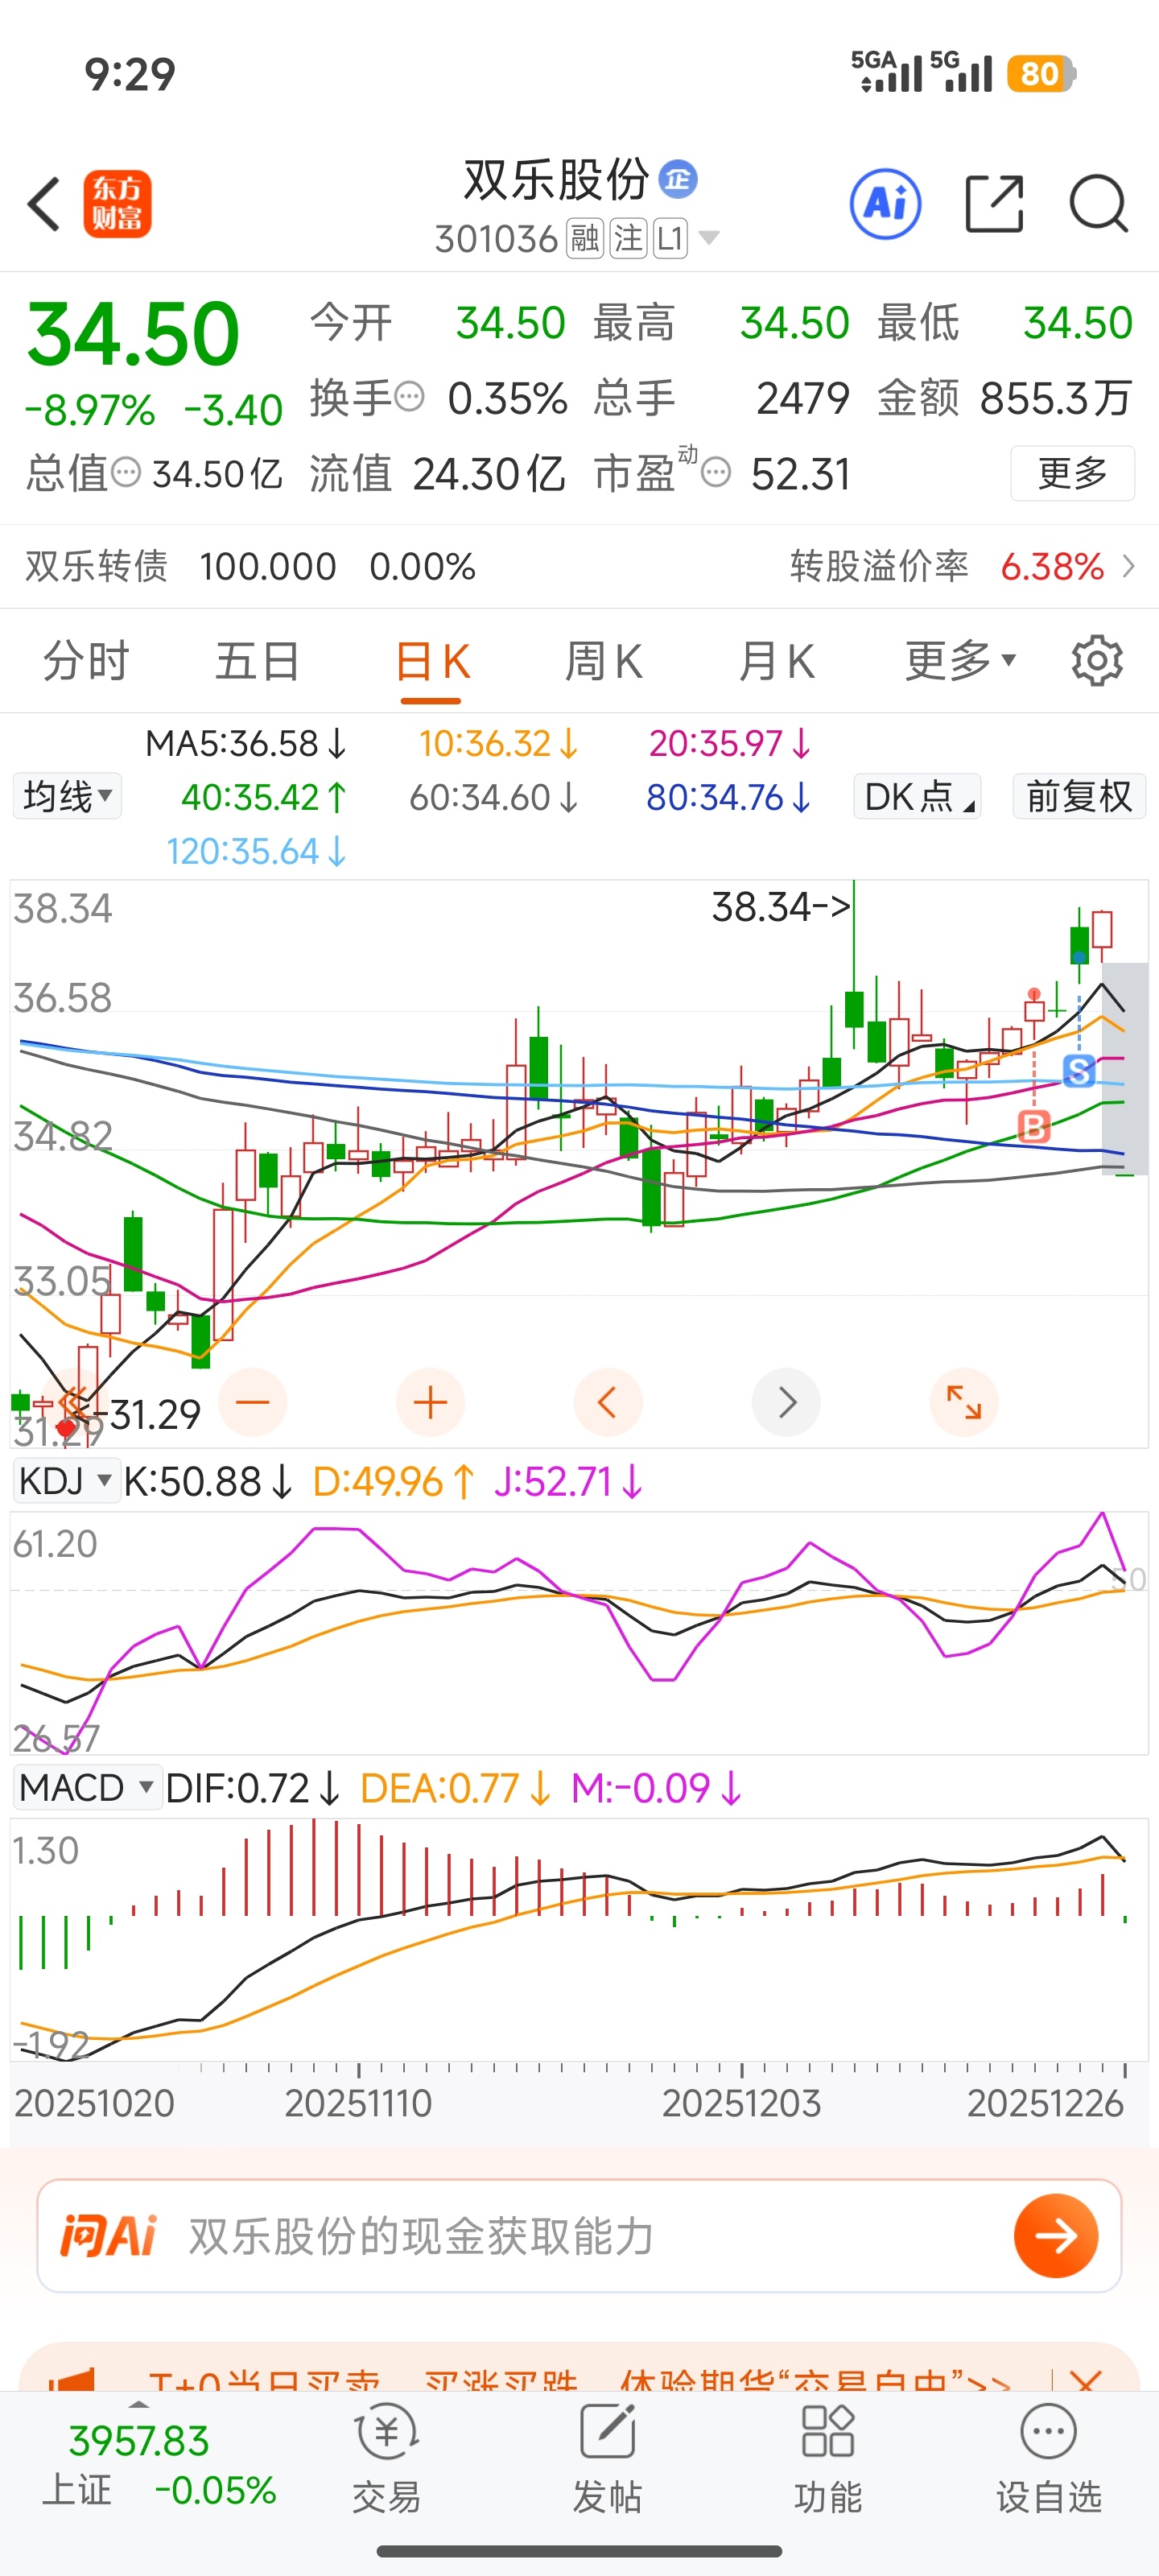This screenshot has width=1159, height=2576.
Task: Open the Ai assistant icon
Action: [885, 204]
